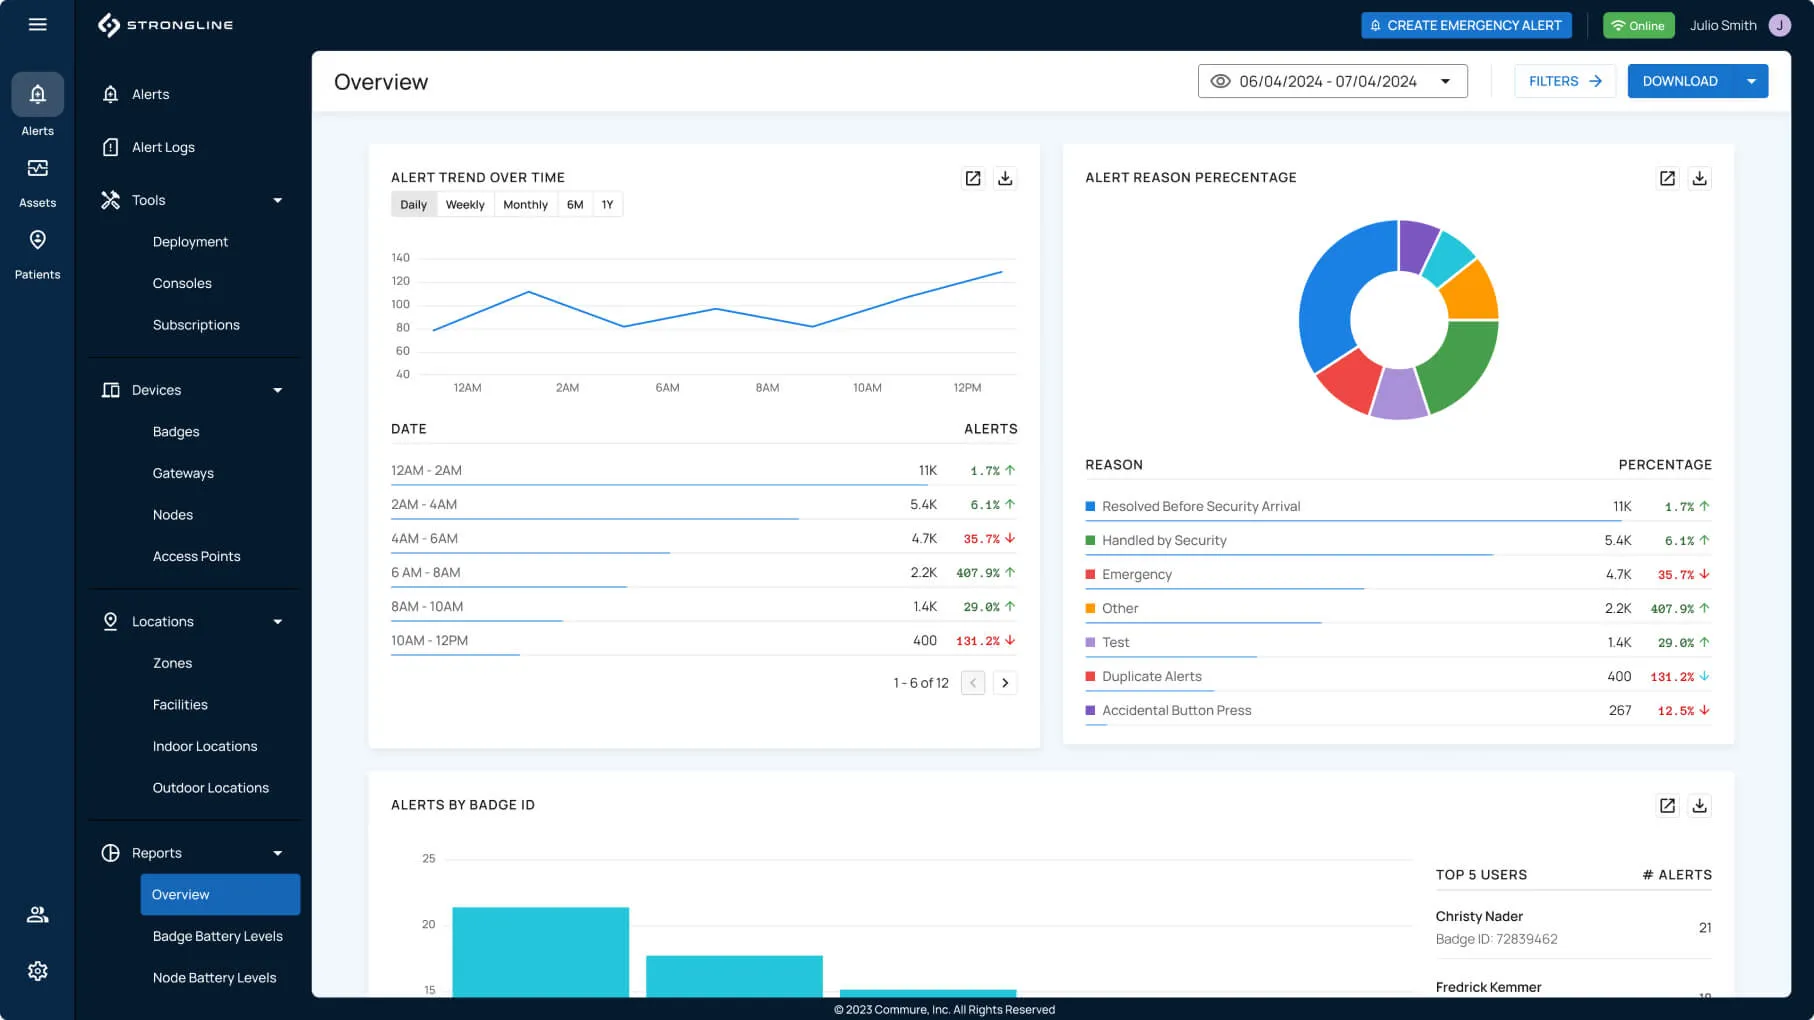
Task: Download the Alerts by Badge ID report
Action: coord(1699,805)
